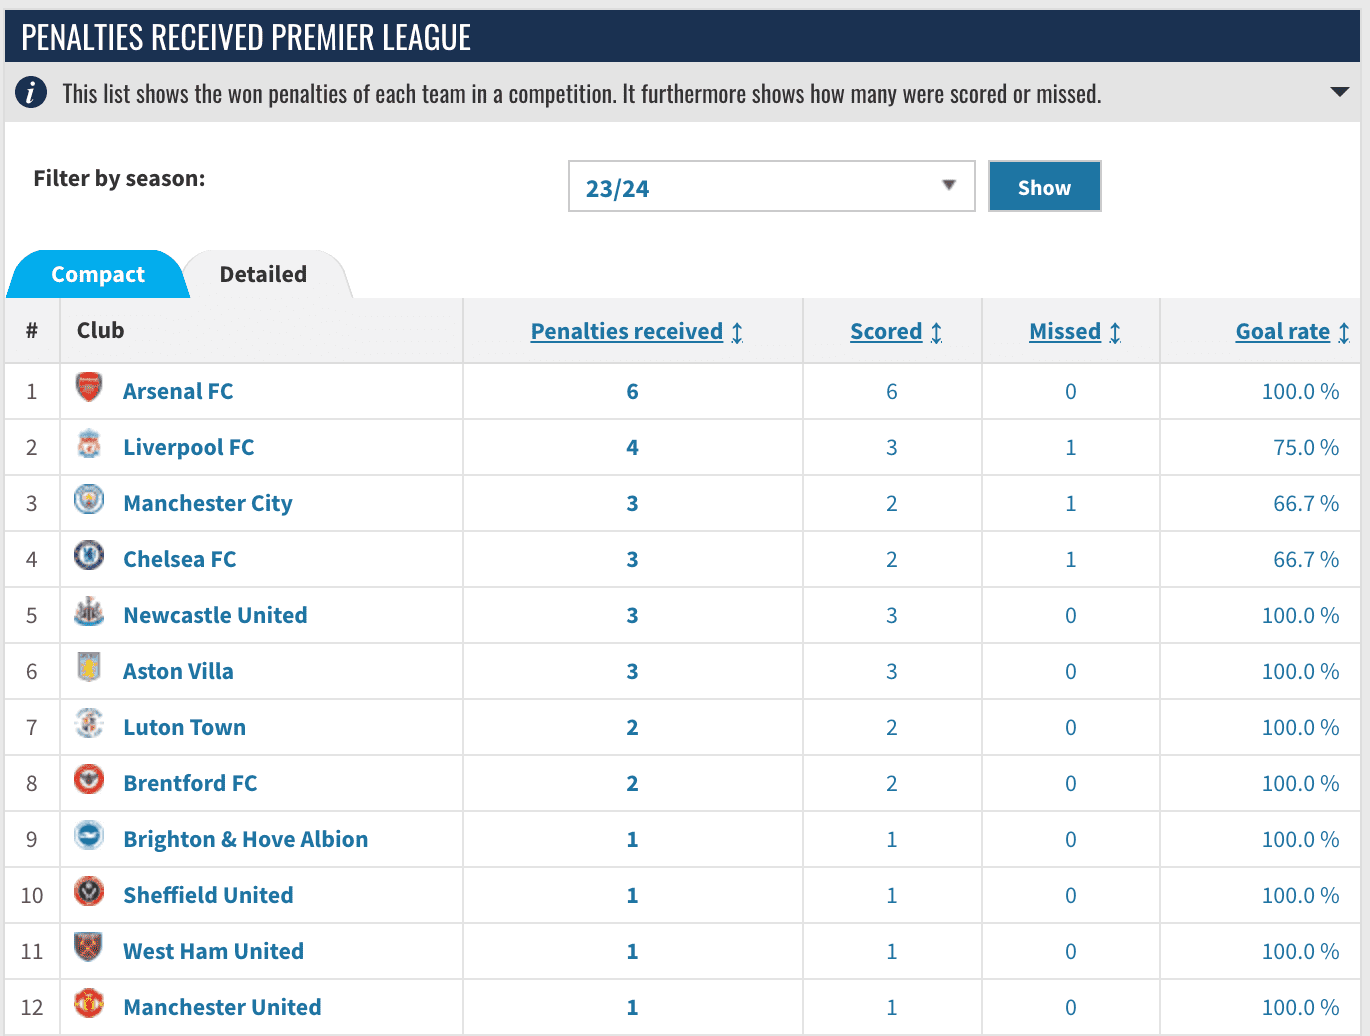Switch to the Compact tab
Screen dimensions: 1370x1036
pos(98,274)
